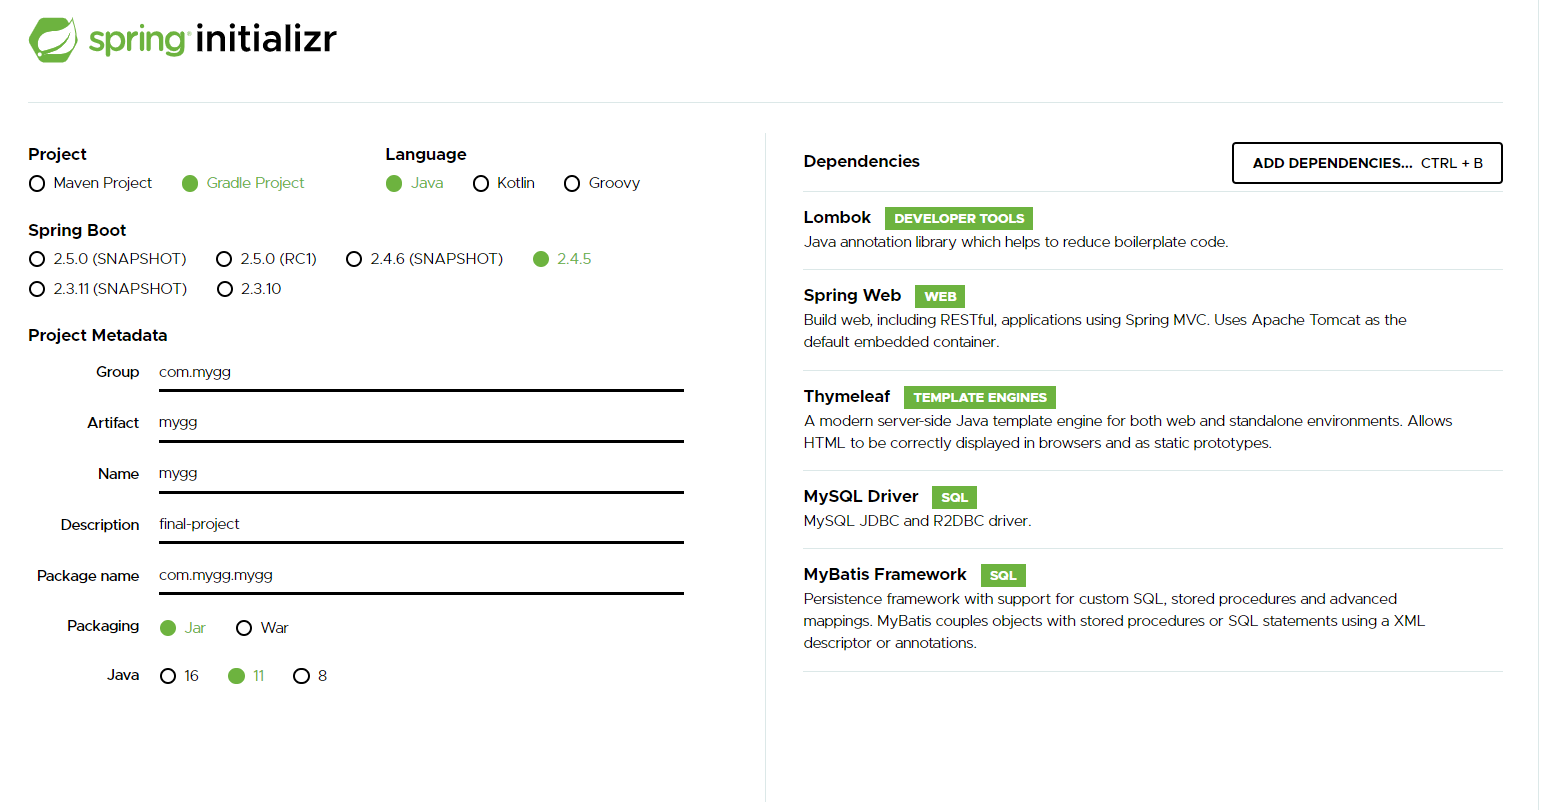Click the SQL tag beside MyBatis Framework

point(1003,575)
